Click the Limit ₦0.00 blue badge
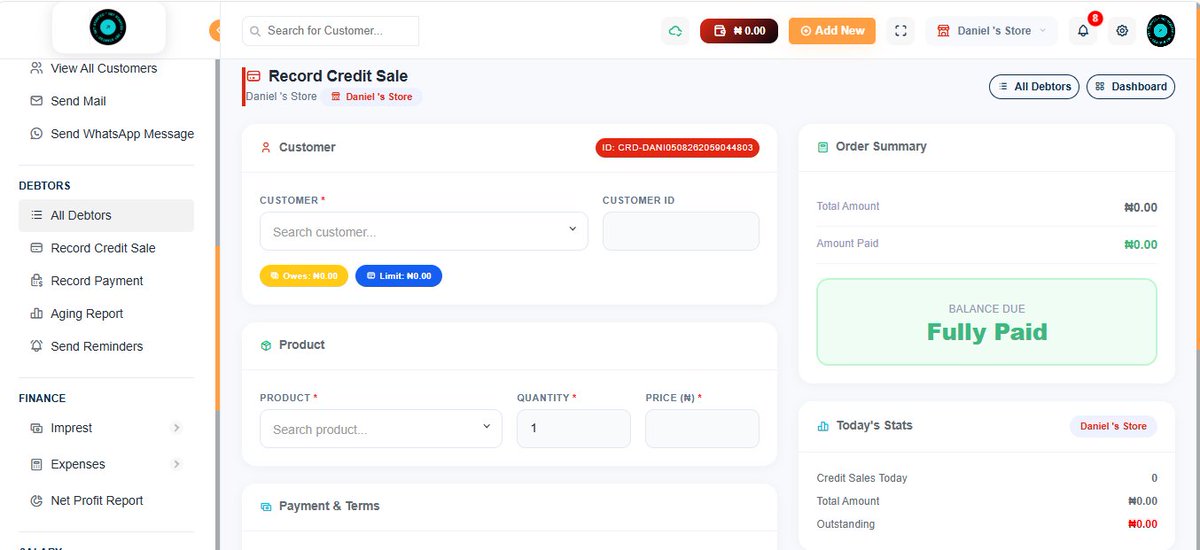 pos(398,276)
